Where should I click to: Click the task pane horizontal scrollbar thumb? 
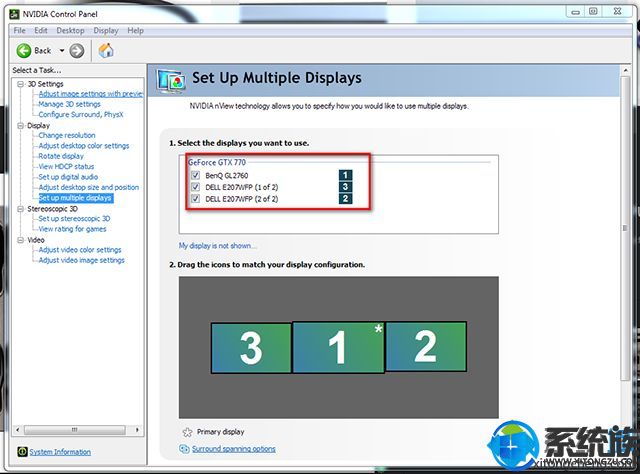pos(75,430)
